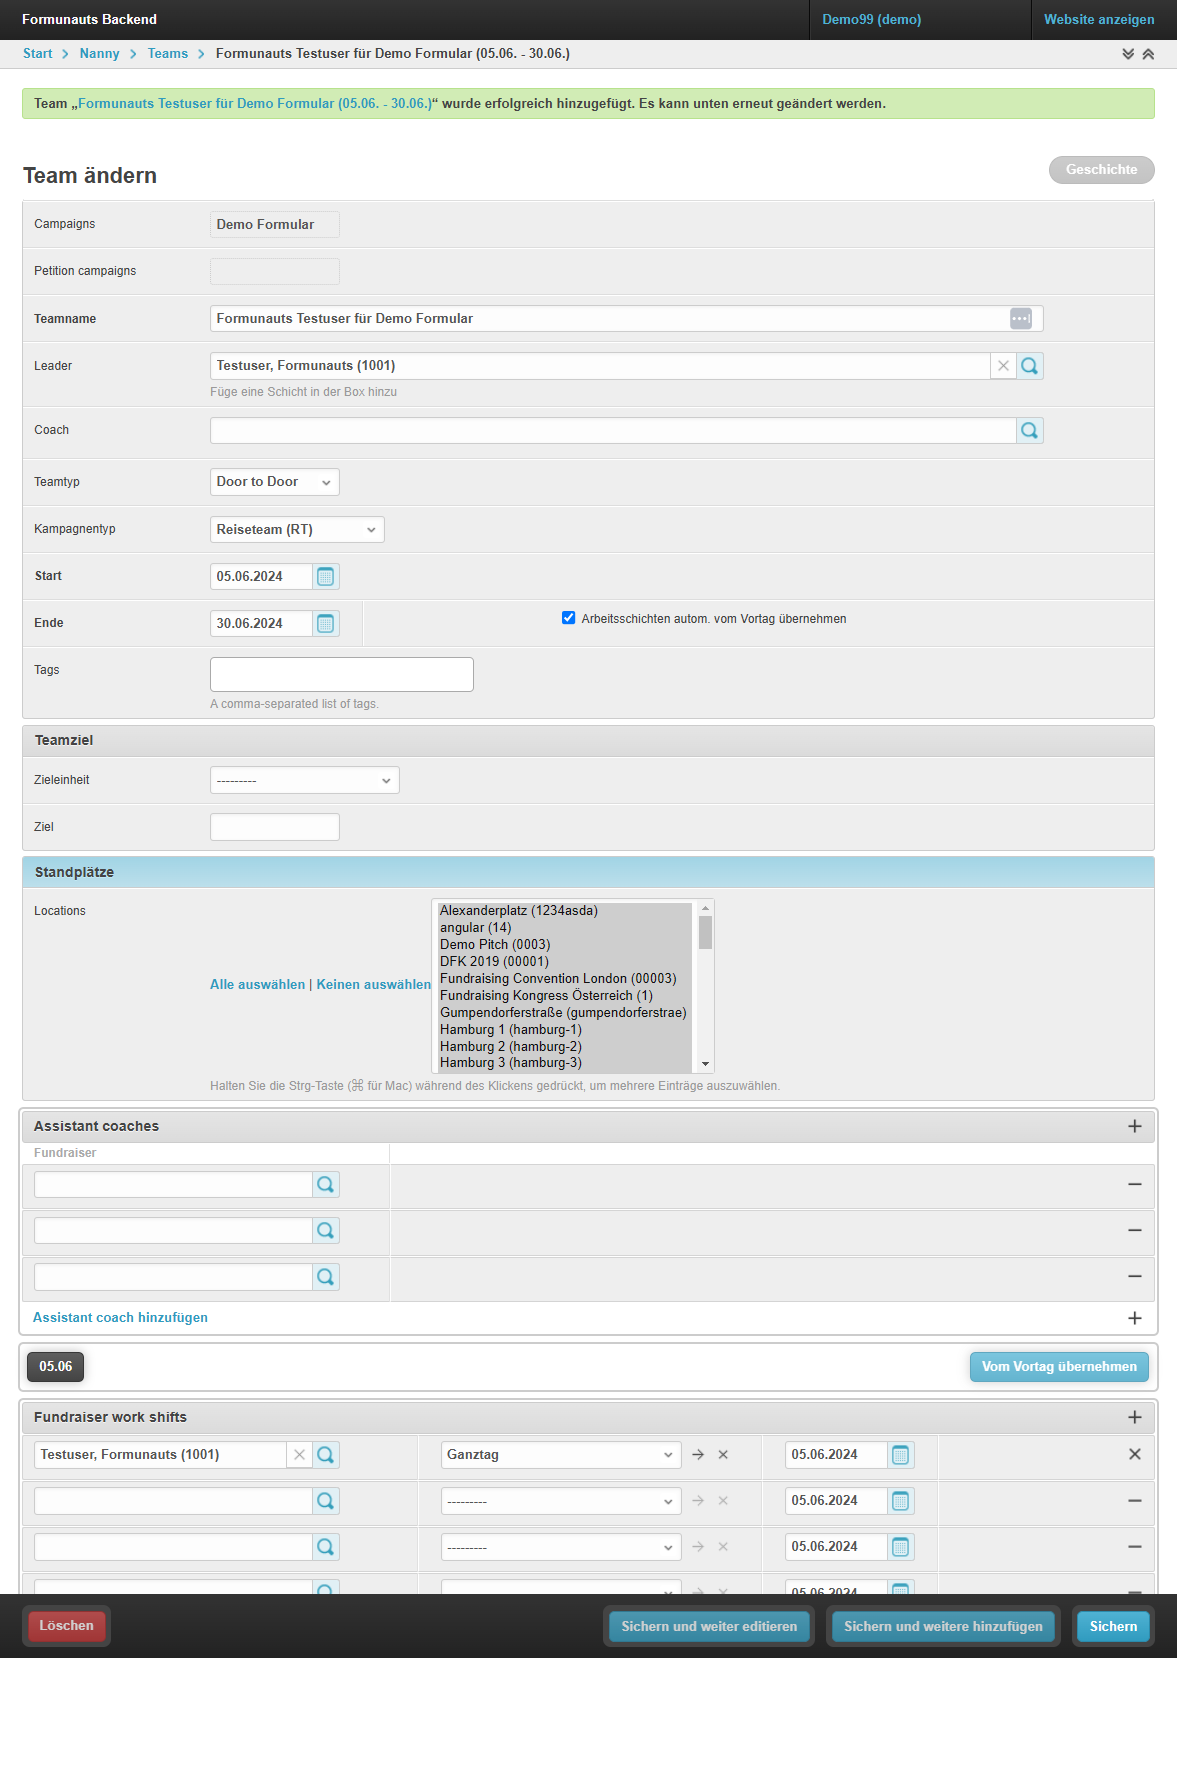Image resolution: width=1177 pixels, height=1790 pixels.
Task: Click the small X next to Ganztag arrow
Action: 723,1455
